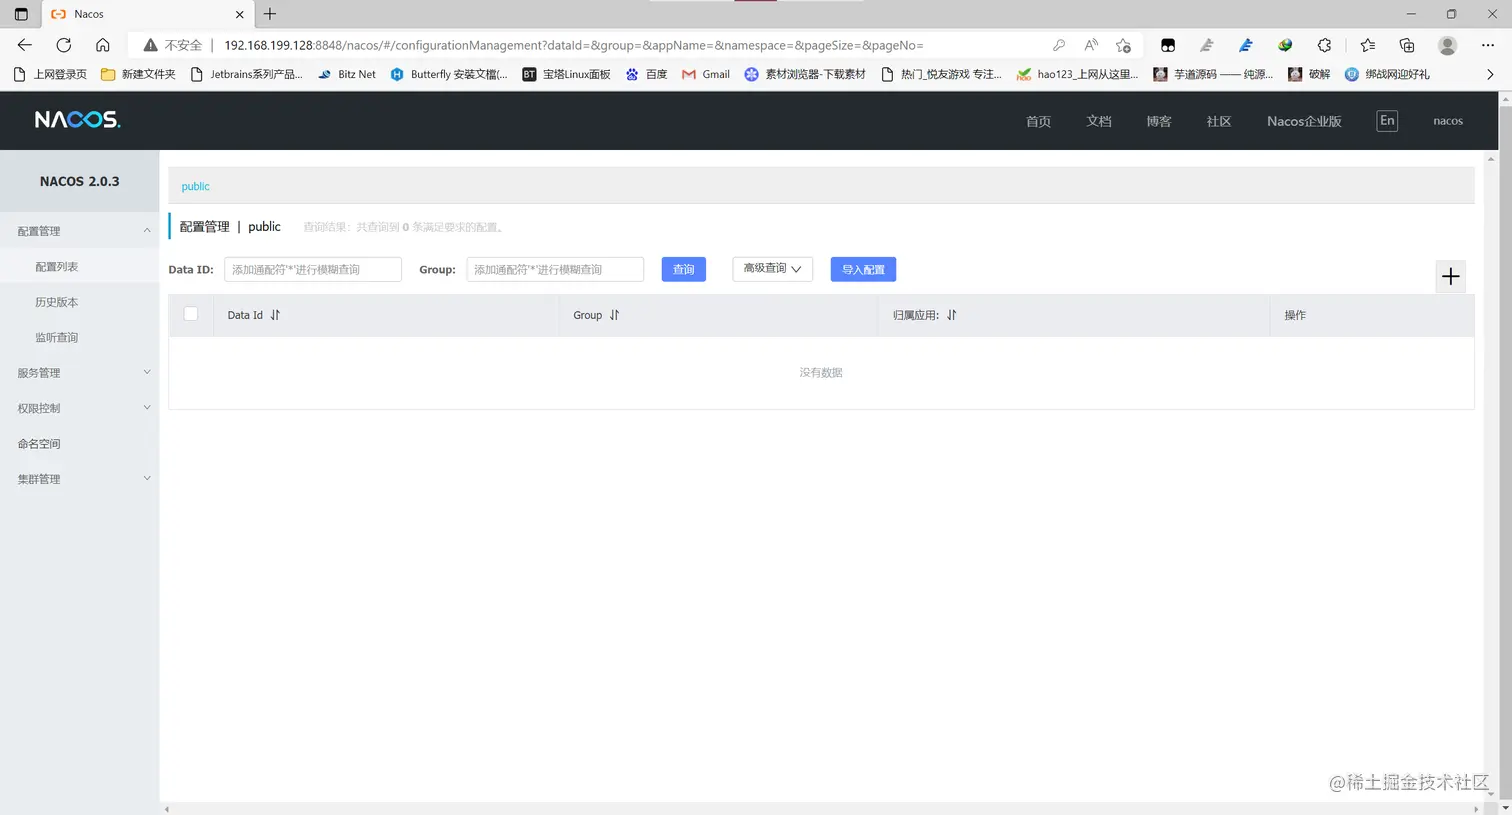Viewport: 1512px width, 815px height.
Task: Sort by Group column arrows
Action: click(x=614, y=315)
